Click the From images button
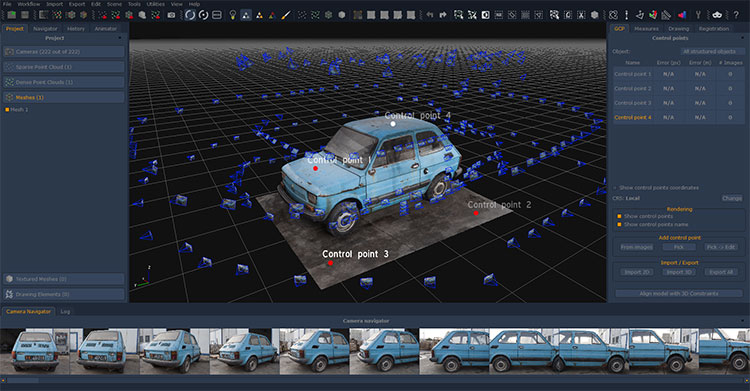This screenshot has width=750, height=391. point(637,247)
